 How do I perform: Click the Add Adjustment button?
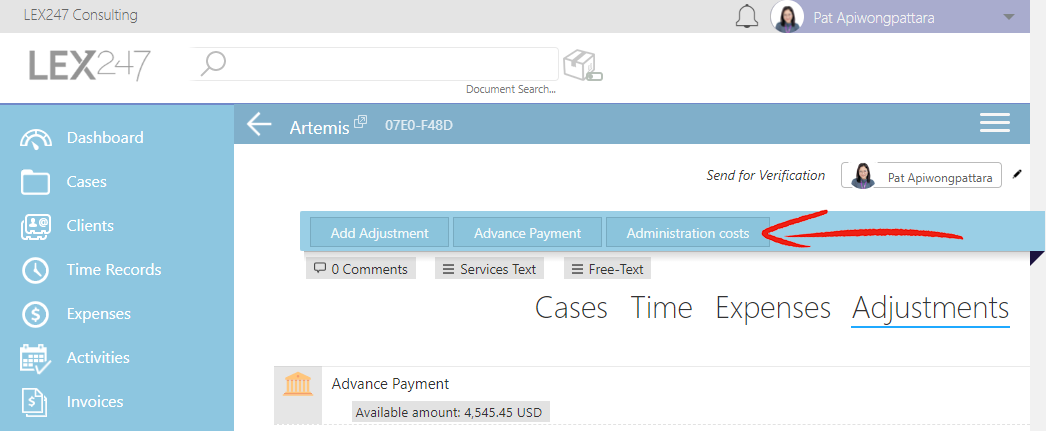[379, 234]
